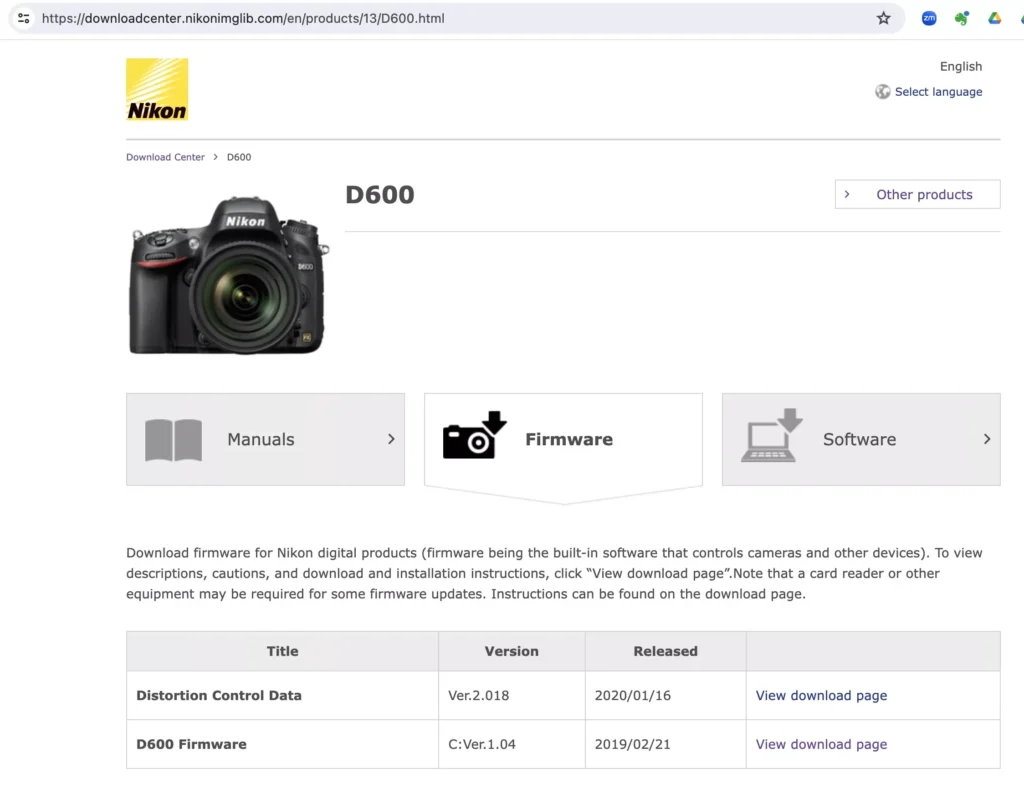
Task: Click the chevron on the Software tab
Action: (x=987, y=439)
